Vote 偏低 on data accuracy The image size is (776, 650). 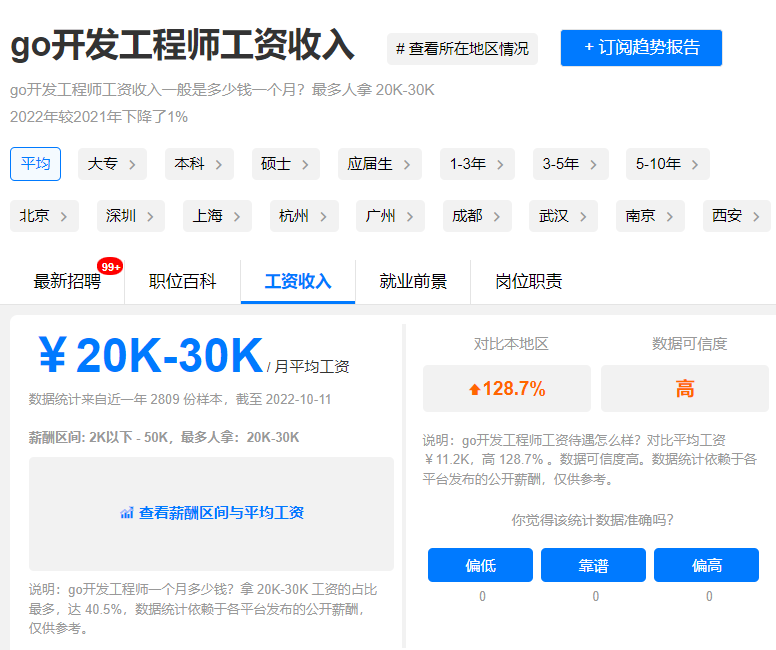tap(481, 565)
